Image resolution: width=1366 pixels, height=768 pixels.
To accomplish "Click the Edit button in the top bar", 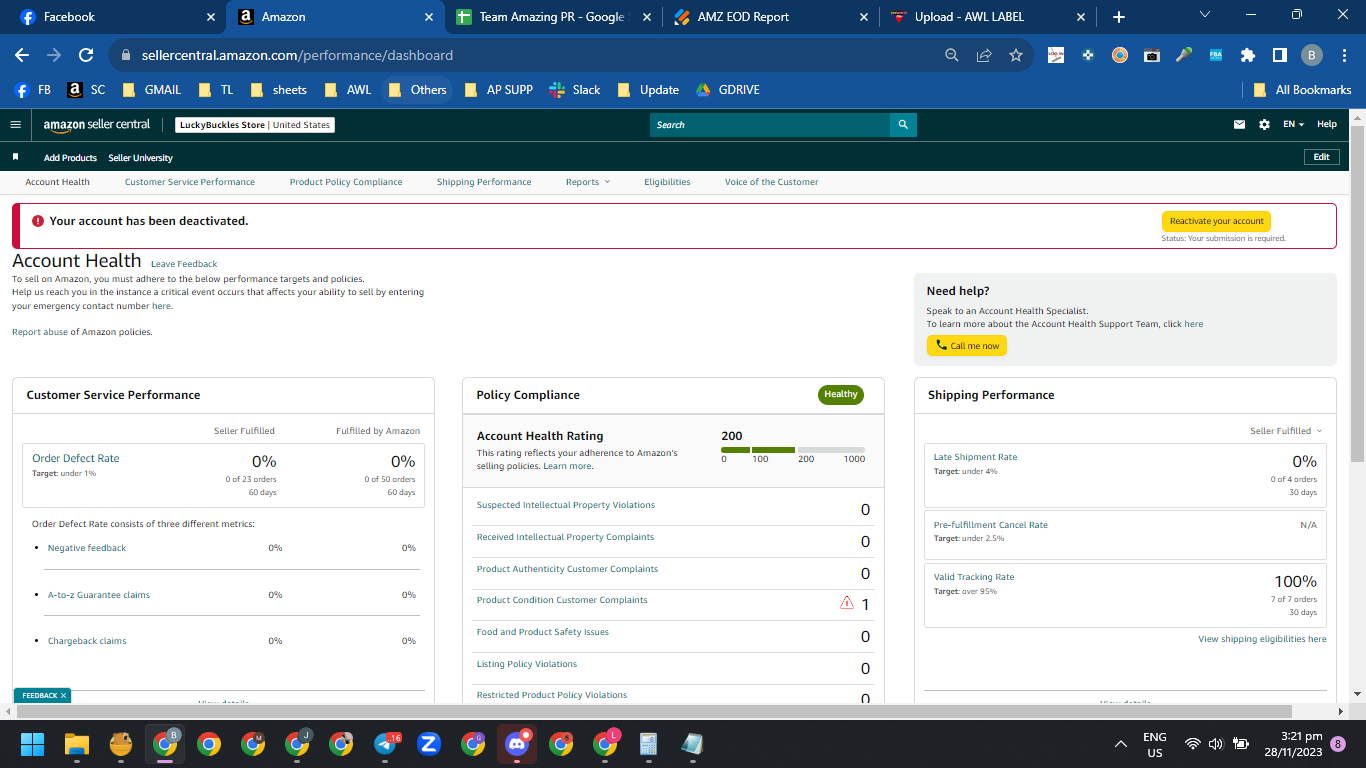I will 1321,157.
